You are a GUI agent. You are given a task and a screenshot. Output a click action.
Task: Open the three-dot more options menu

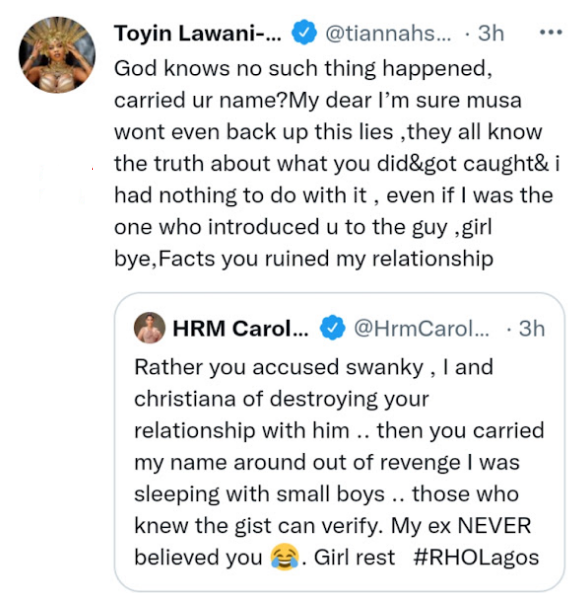551,33
